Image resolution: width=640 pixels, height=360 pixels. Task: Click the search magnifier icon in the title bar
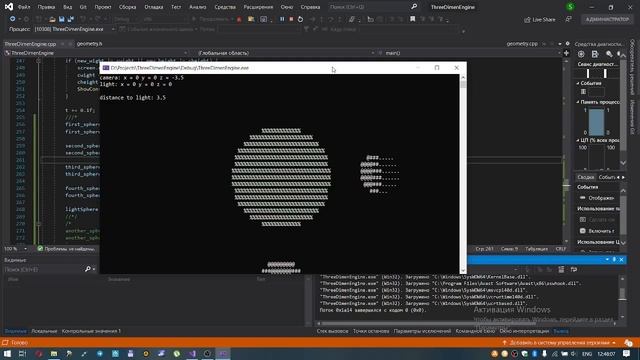click(414, 7)
